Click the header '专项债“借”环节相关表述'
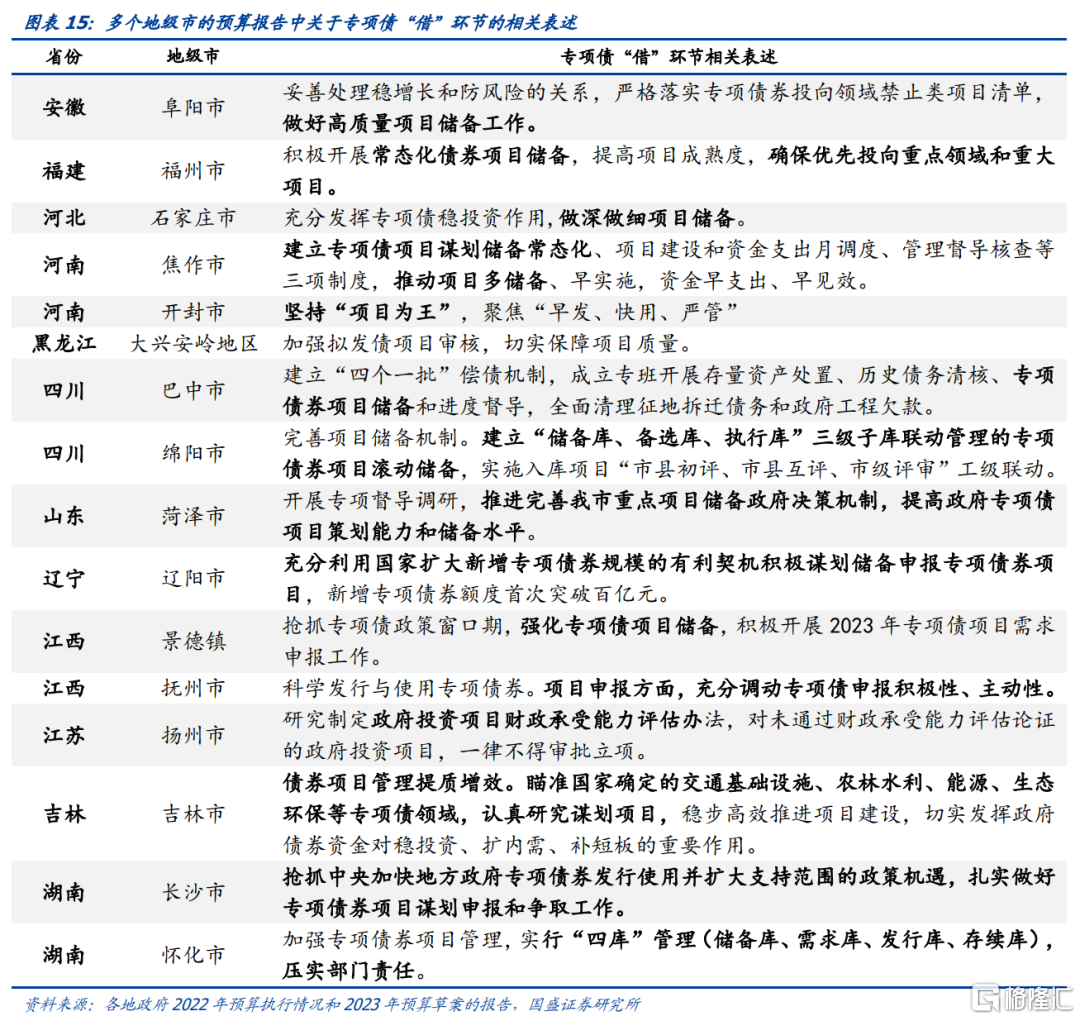The image size is (1080, 1021). [x=668, y=56]
